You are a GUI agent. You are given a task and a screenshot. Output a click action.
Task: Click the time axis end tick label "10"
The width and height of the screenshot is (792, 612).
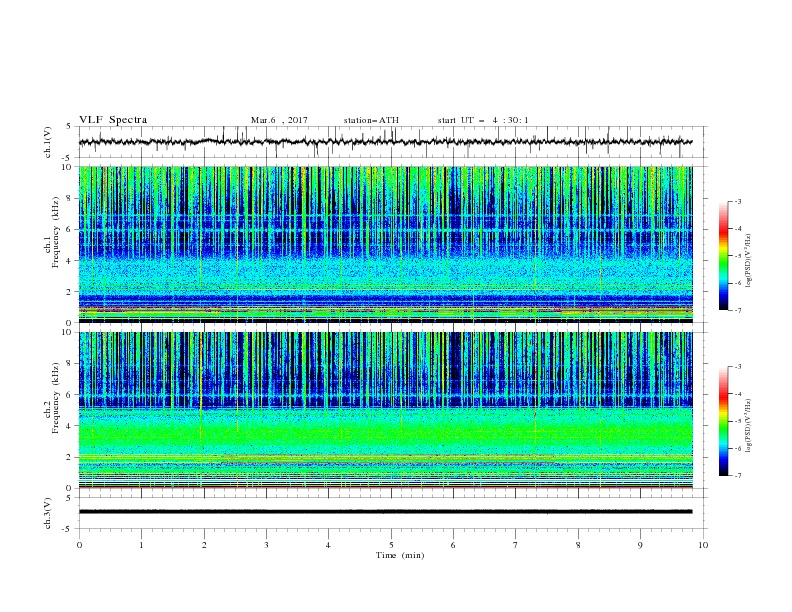point(703,545)
